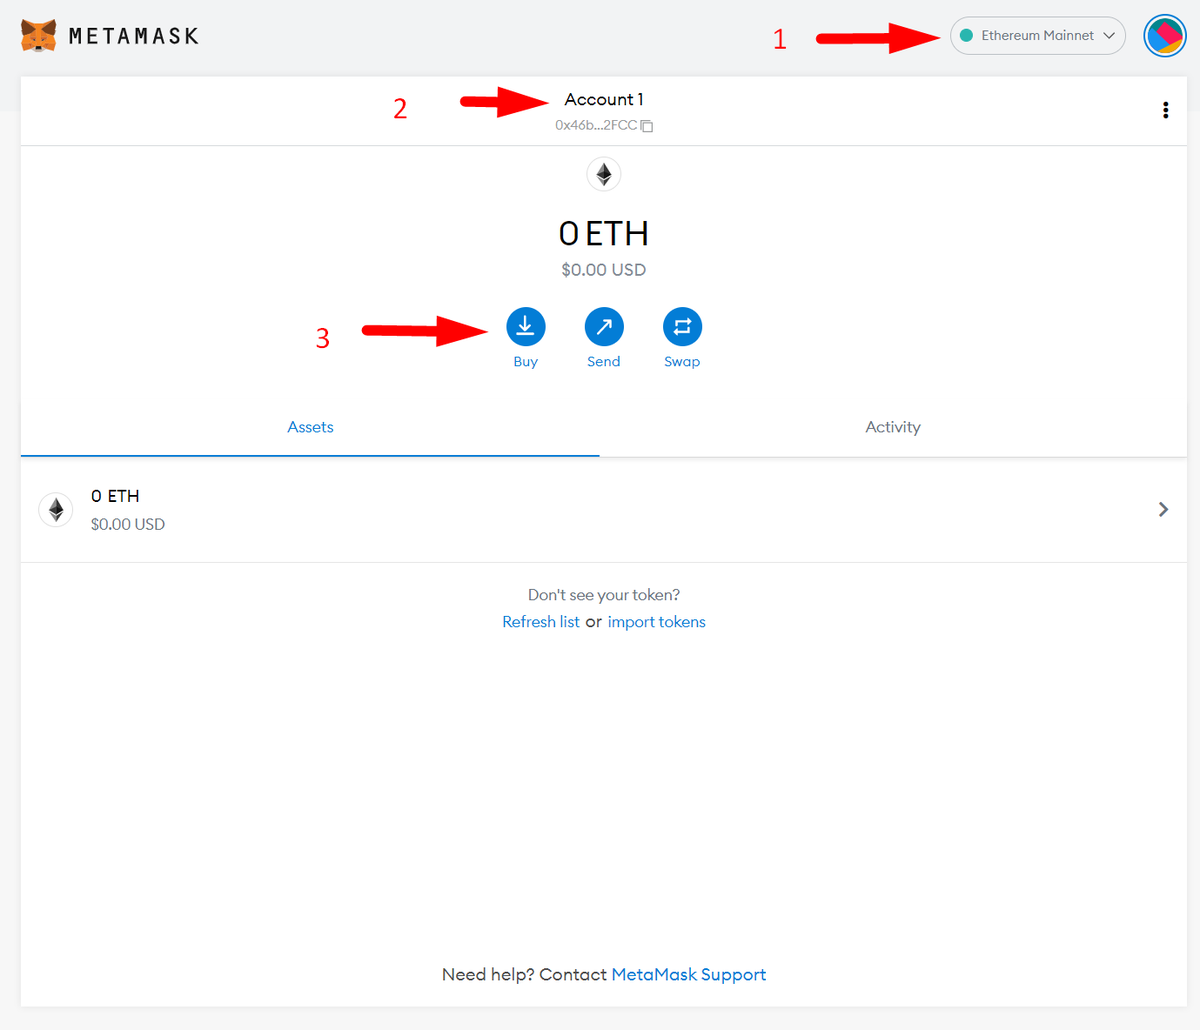
Task: Click the Buy download icon button
Action: pyautogui.click(x=526, y=327)
